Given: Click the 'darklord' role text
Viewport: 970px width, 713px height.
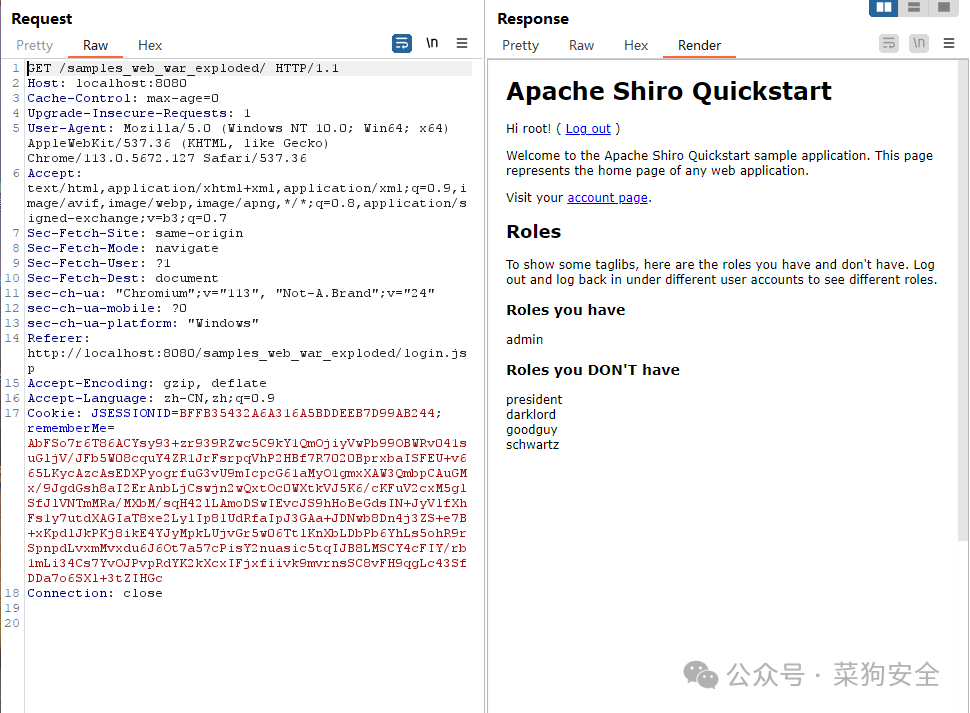Looking at the screenshot, I should 531,414.
